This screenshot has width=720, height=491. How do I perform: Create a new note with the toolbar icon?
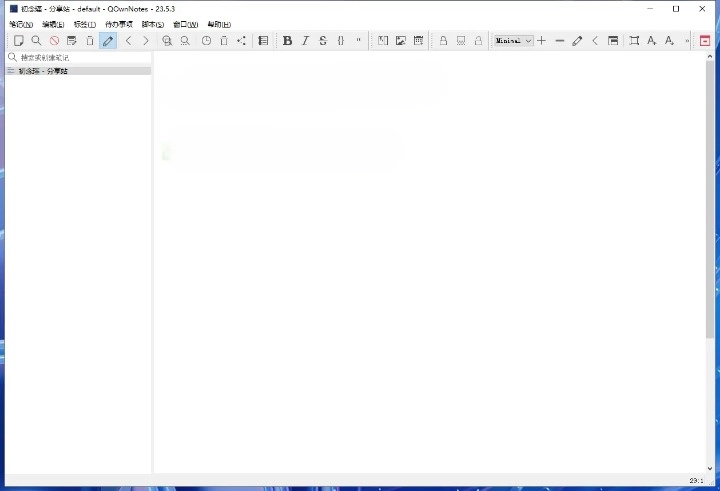click(18, 41)
